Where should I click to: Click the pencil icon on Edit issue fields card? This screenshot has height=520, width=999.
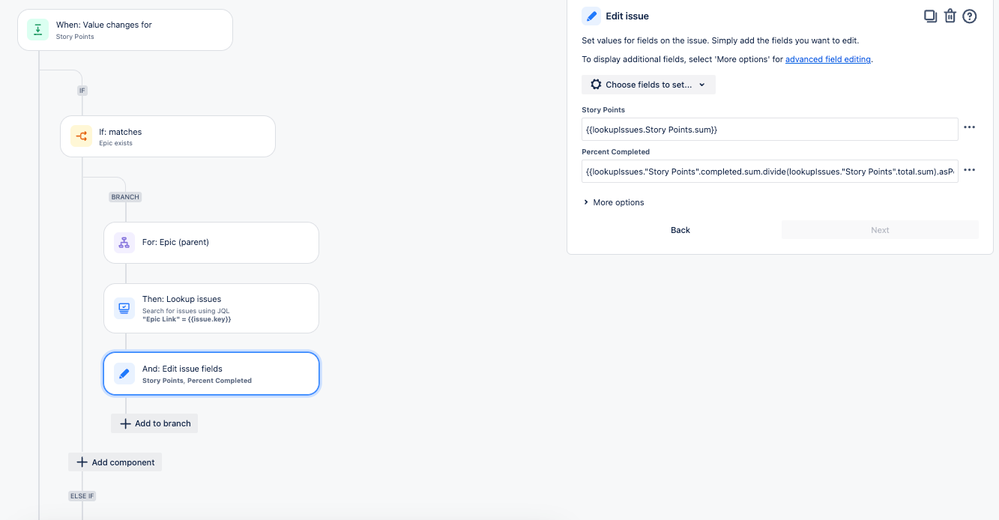coord(124,373)
